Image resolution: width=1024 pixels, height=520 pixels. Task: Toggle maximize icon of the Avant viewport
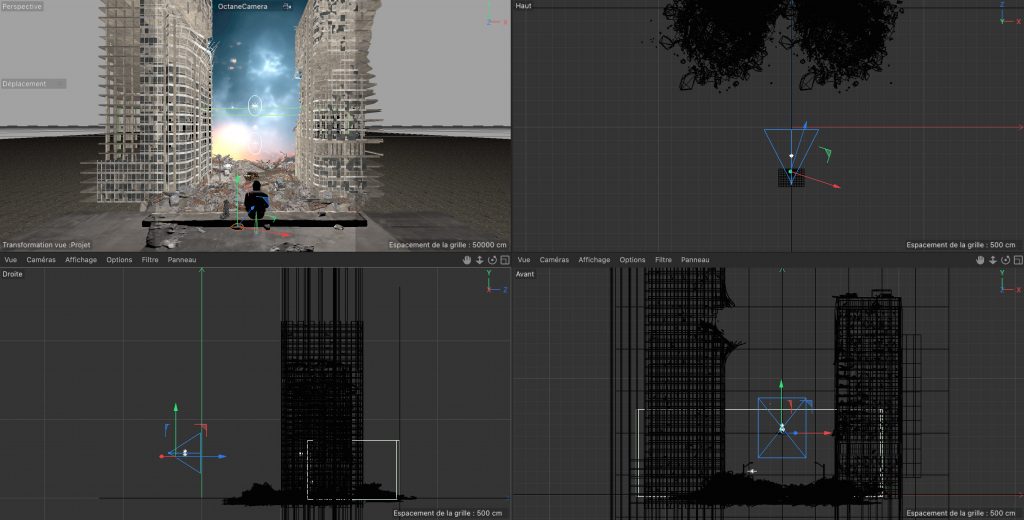point(1015,260)
